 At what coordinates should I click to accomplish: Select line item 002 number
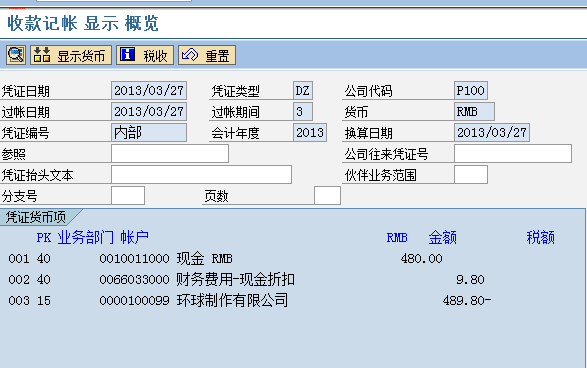(x=19, y=280)
